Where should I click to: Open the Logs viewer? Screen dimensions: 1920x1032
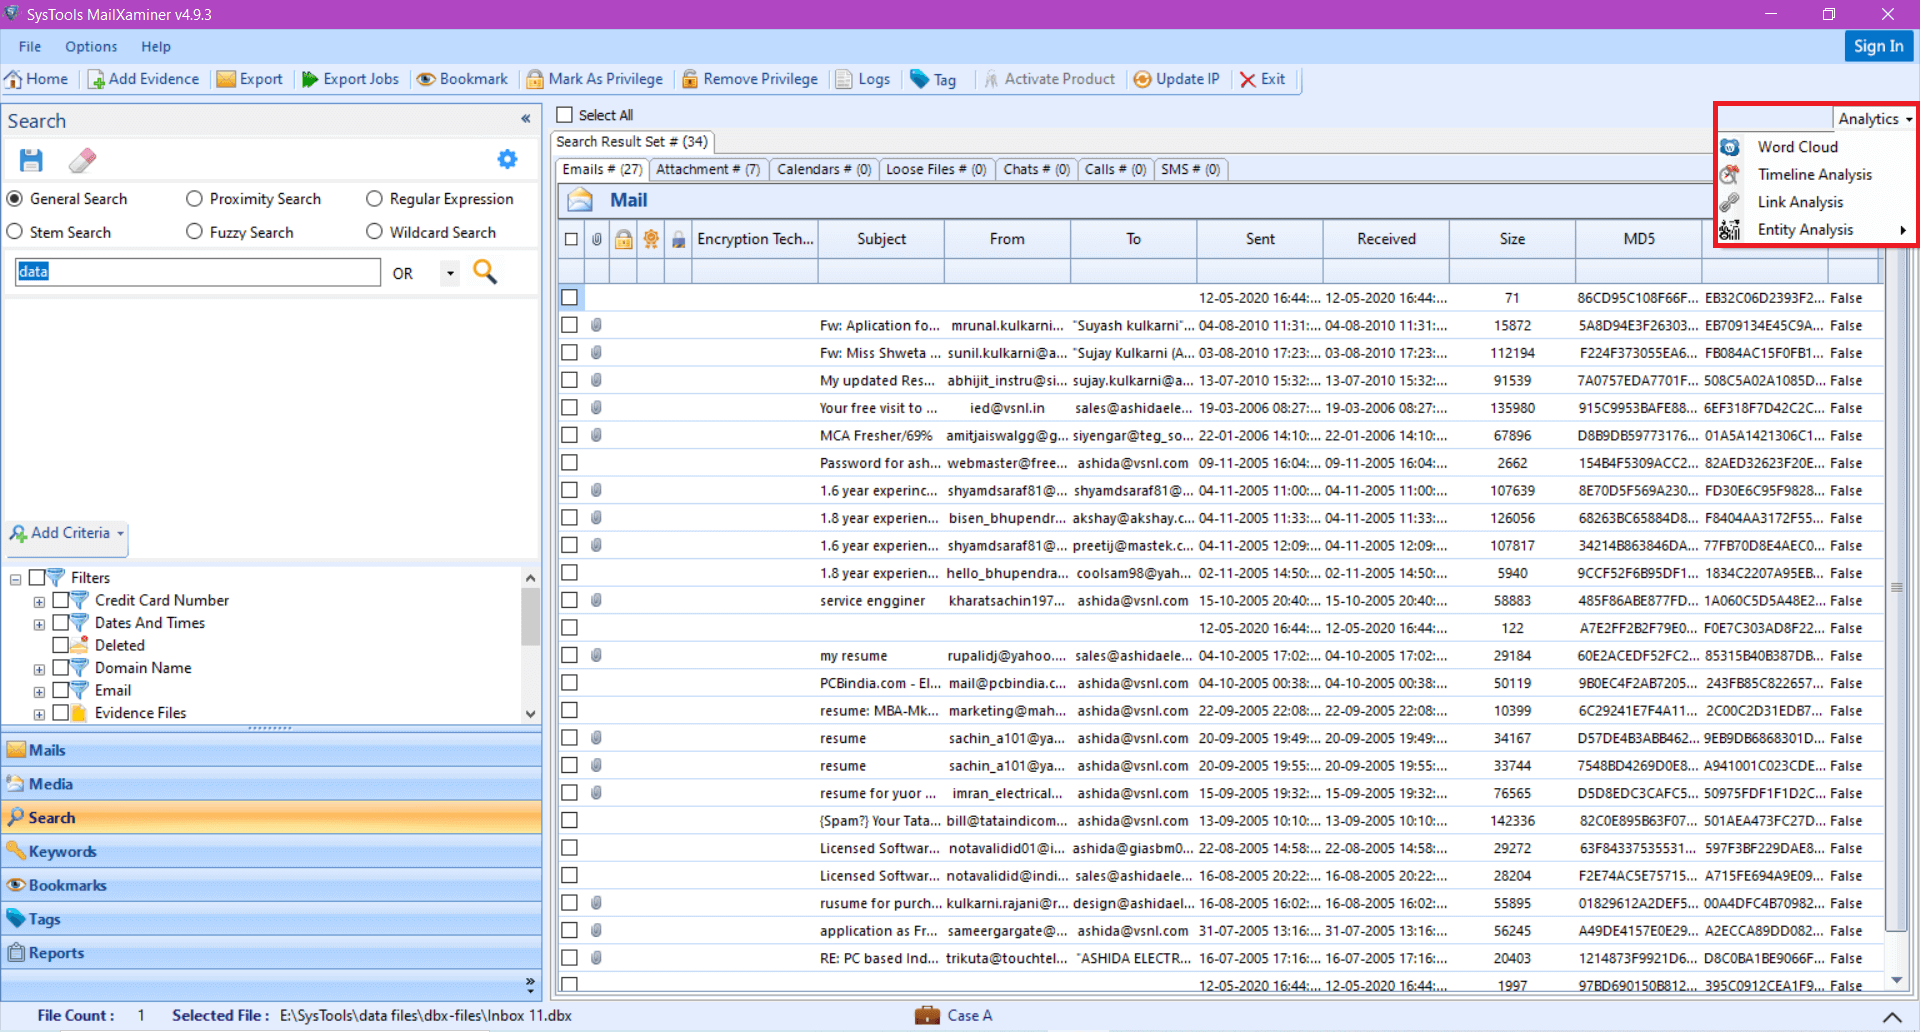click(x=862, y=79)
